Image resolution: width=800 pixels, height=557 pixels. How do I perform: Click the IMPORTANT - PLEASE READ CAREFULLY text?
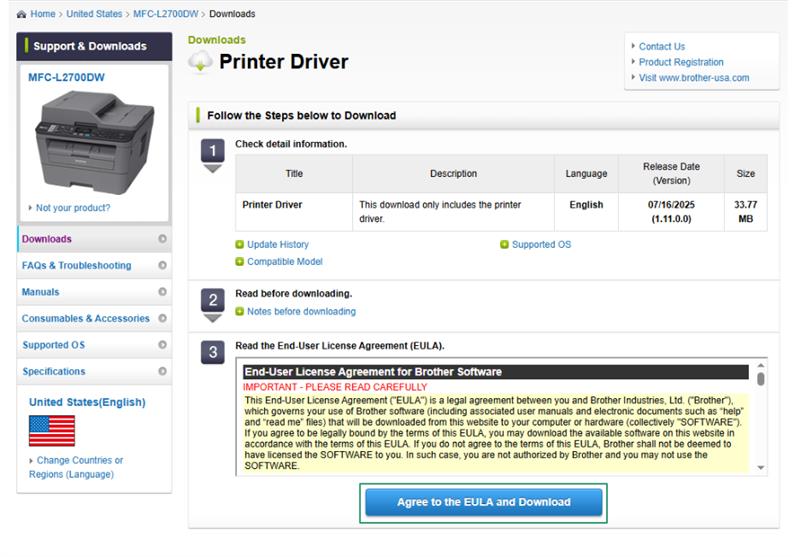335,387
